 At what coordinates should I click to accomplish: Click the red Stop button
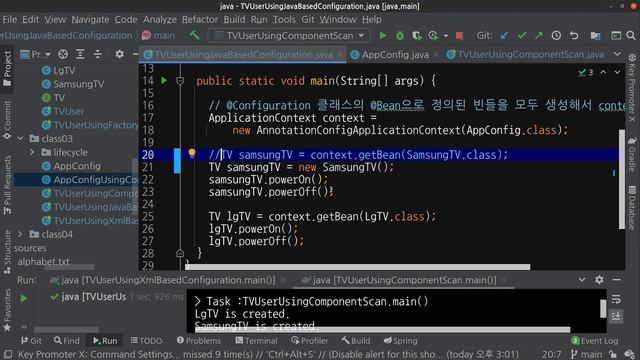(459, 36)
